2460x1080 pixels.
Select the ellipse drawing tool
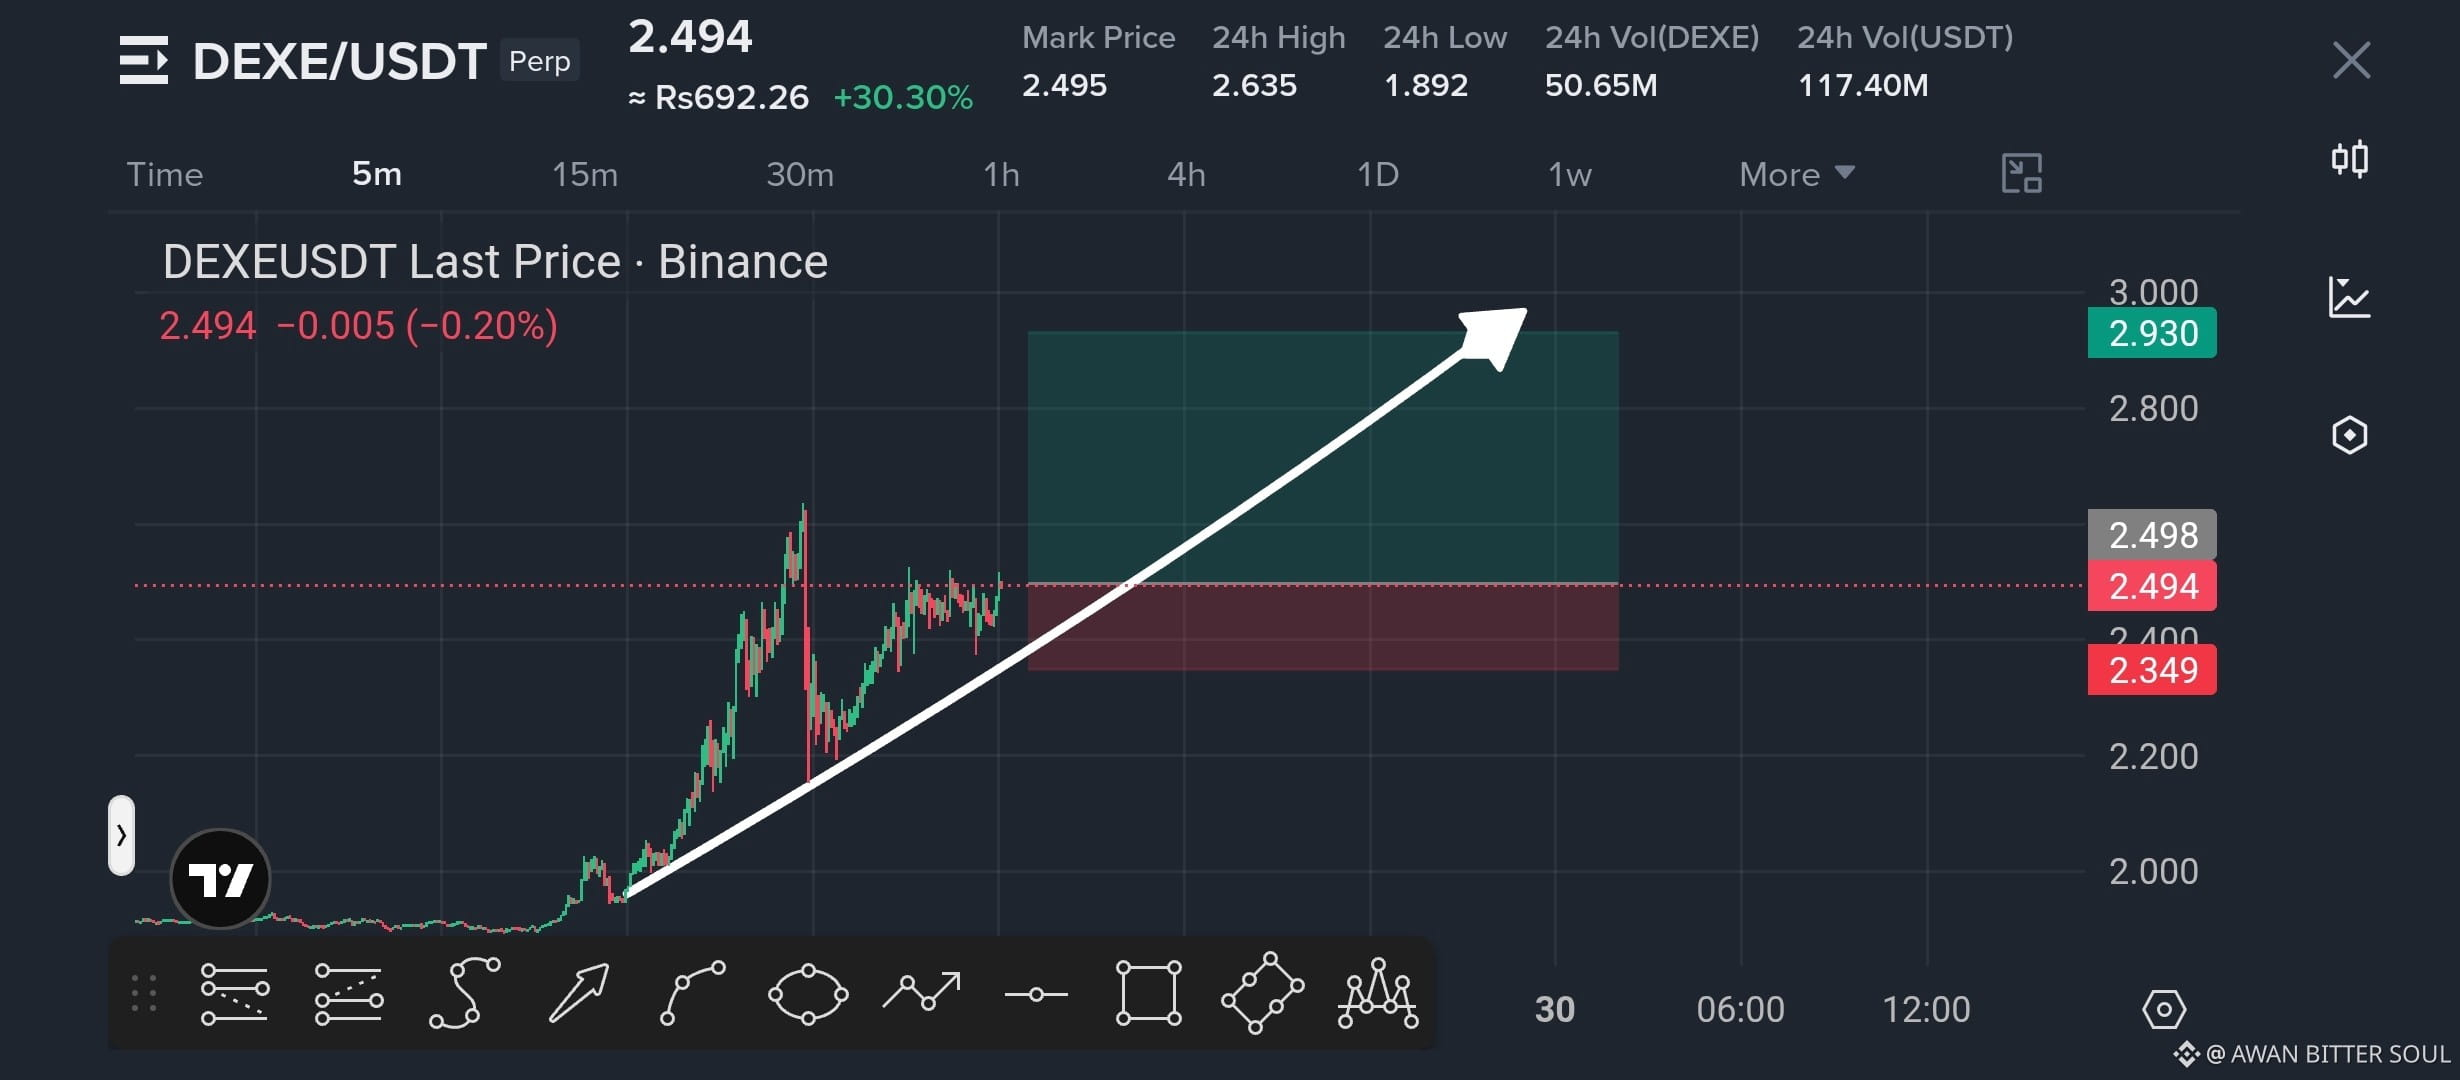[808, 993]
